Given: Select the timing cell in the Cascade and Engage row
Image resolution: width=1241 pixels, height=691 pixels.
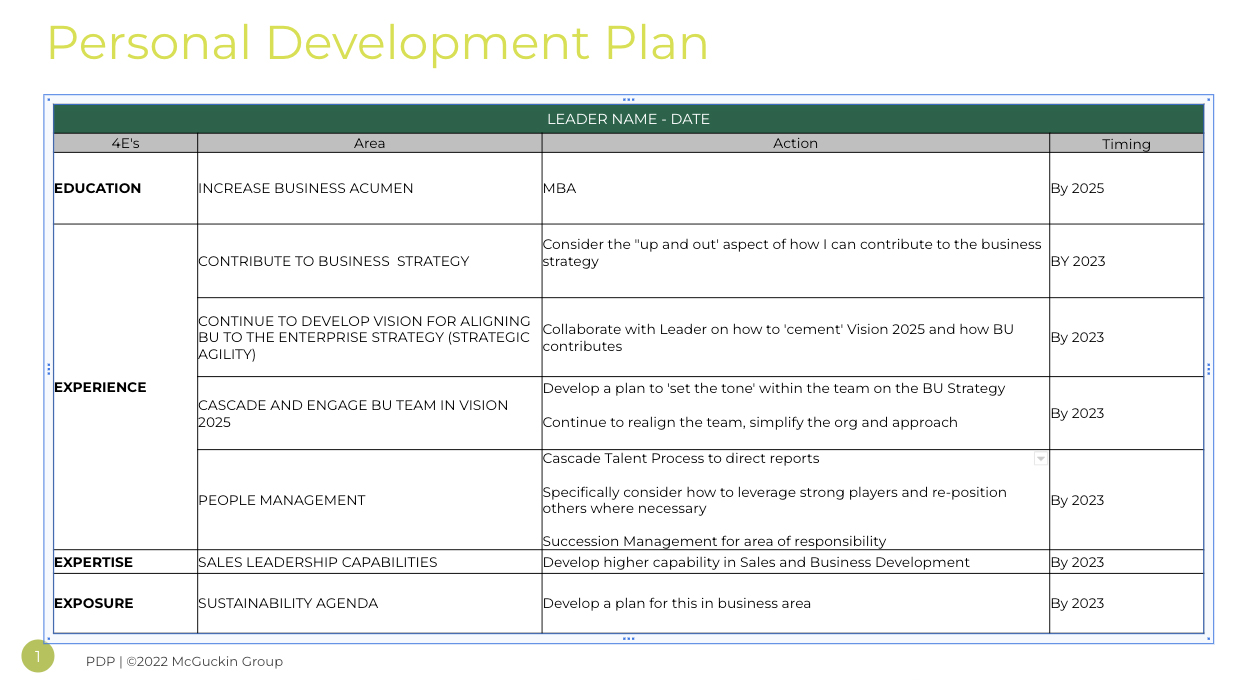Looking at the screenshot, I should tap(1127, 413).
